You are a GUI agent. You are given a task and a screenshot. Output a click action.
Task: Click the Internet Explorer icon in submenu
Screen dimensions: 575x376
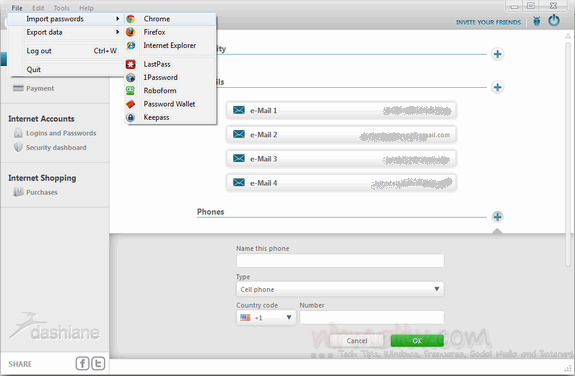click(131, 45)
